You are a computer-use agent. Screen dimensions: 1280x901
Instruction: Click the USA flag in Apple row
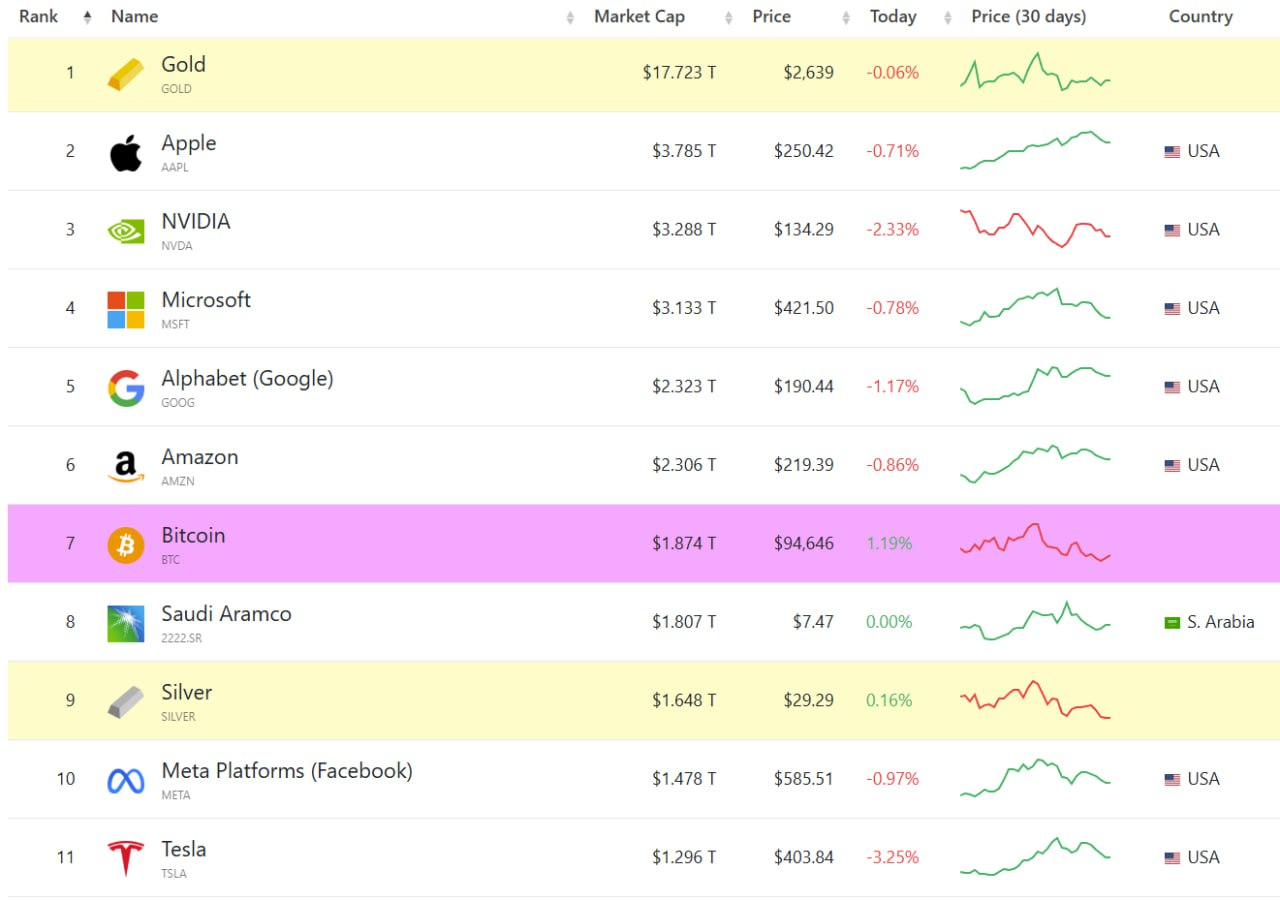coord(1172,152)
